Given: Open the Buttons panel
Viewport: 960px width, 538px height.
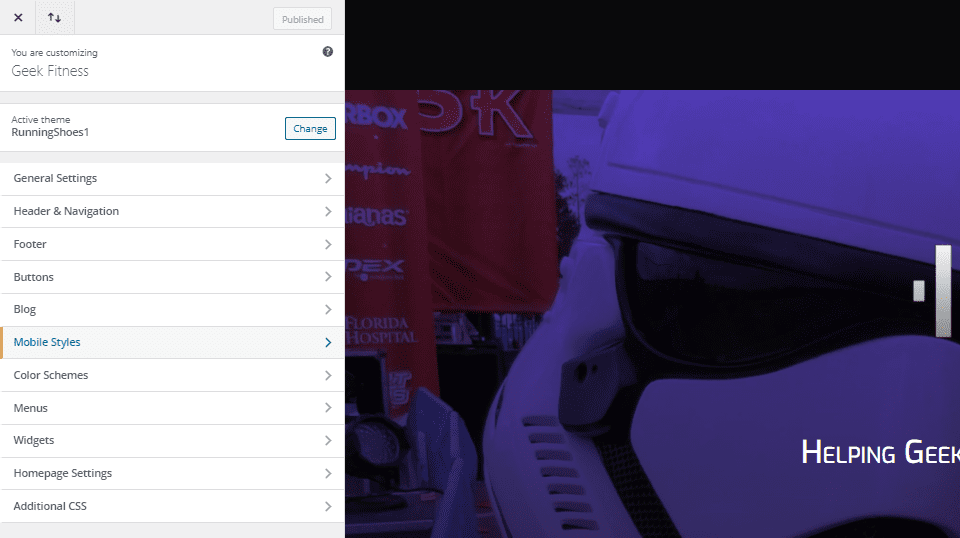Looking at the screenshot, I should tap(172, 277).
